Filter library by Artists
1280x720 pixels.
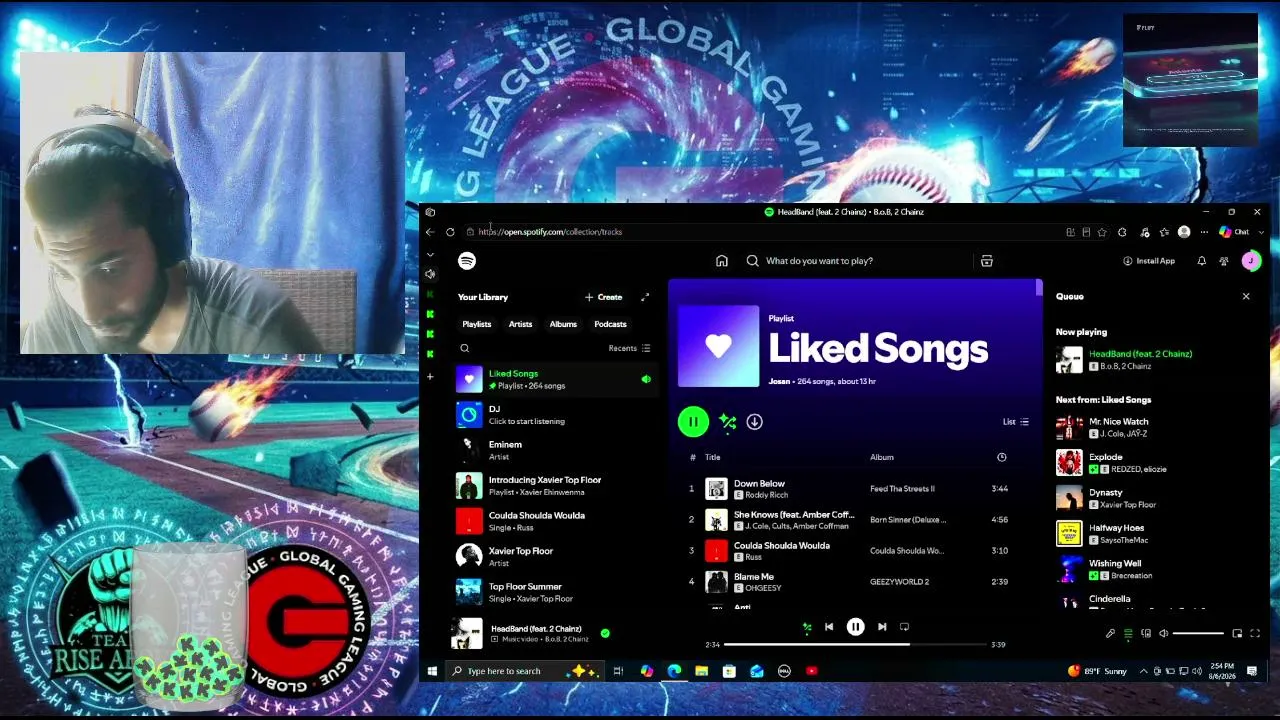point(520,324)
